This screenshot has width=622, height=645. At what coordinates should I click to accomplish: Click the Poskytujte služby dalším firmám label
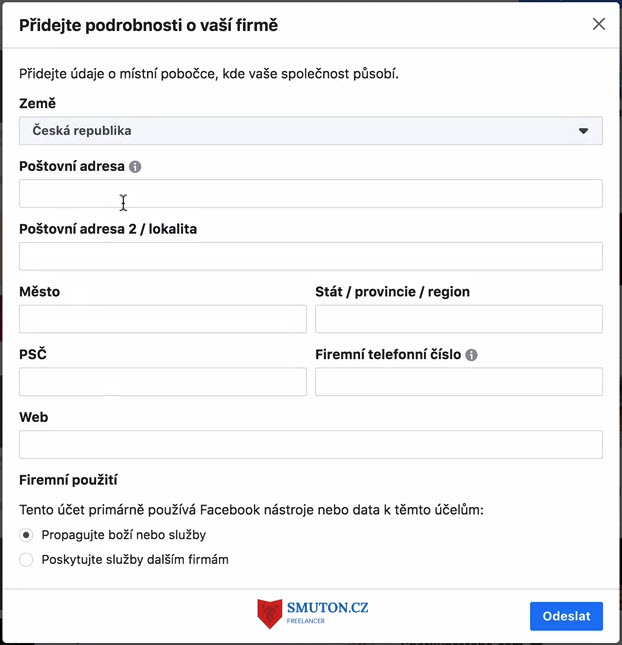(x=135, y=559)
